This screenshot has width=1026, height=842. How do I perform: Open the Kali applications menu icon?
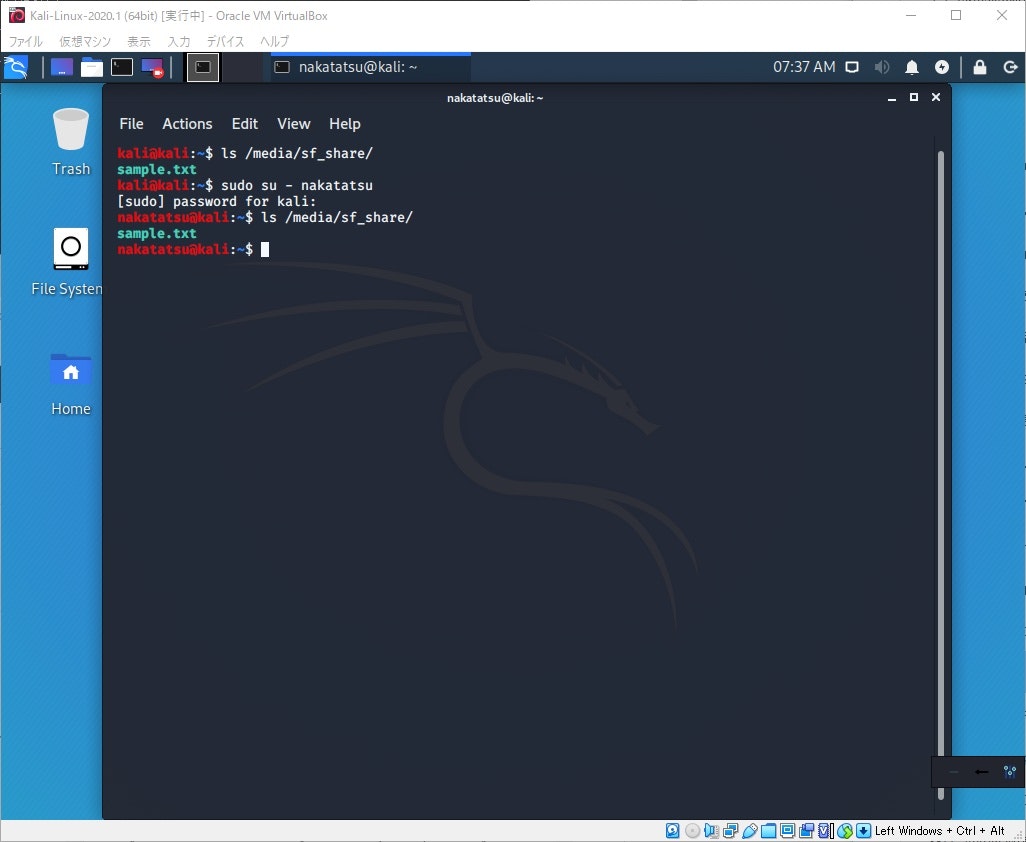click(x=17, y=67)
